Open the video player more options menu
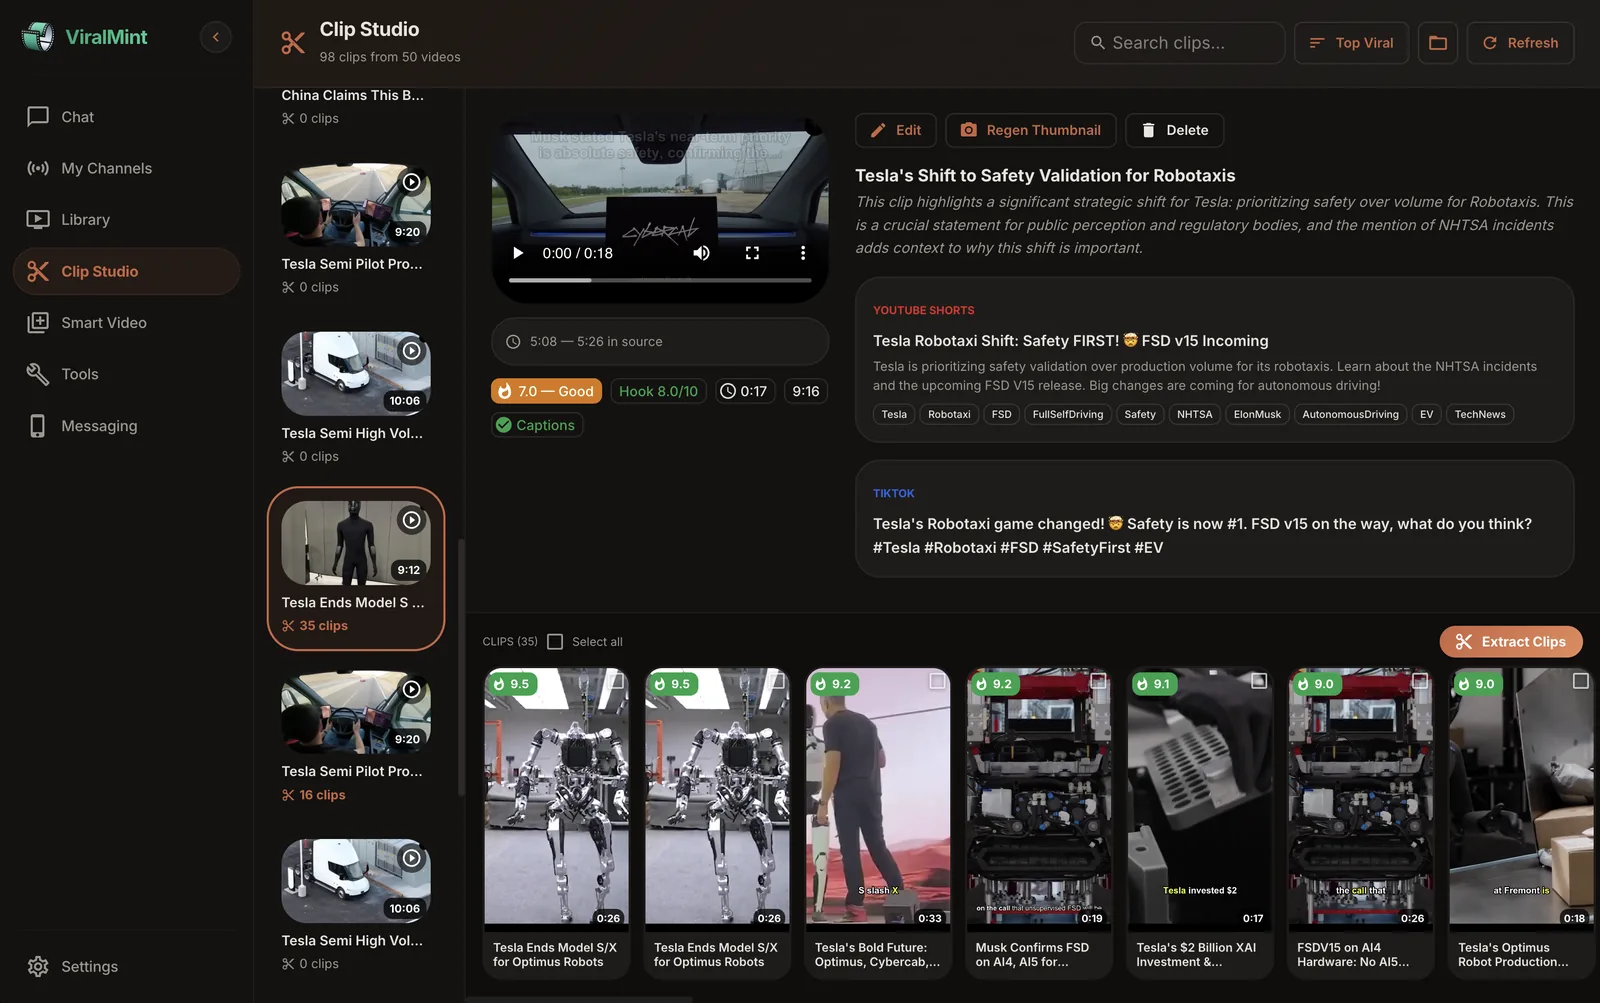Screen dimensions: 1600x1003 coord(802,253)
